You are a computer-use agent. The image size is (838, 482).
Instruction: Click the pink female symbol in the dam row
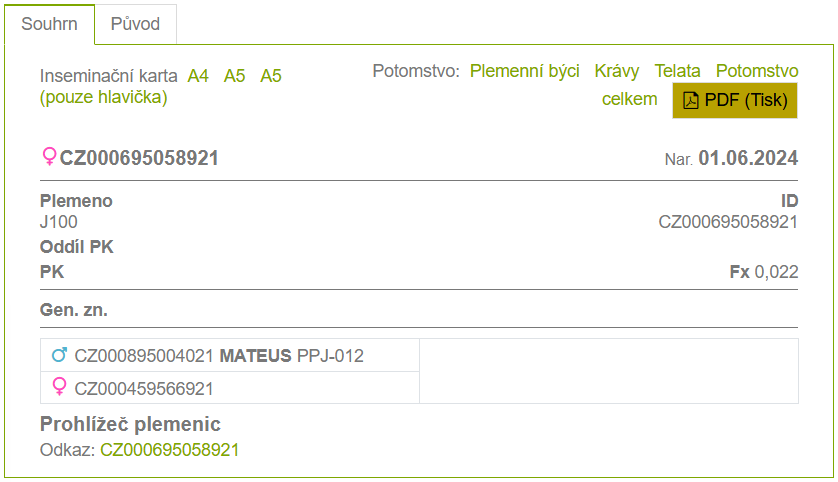pyautogui.click(x=60, y=388)
